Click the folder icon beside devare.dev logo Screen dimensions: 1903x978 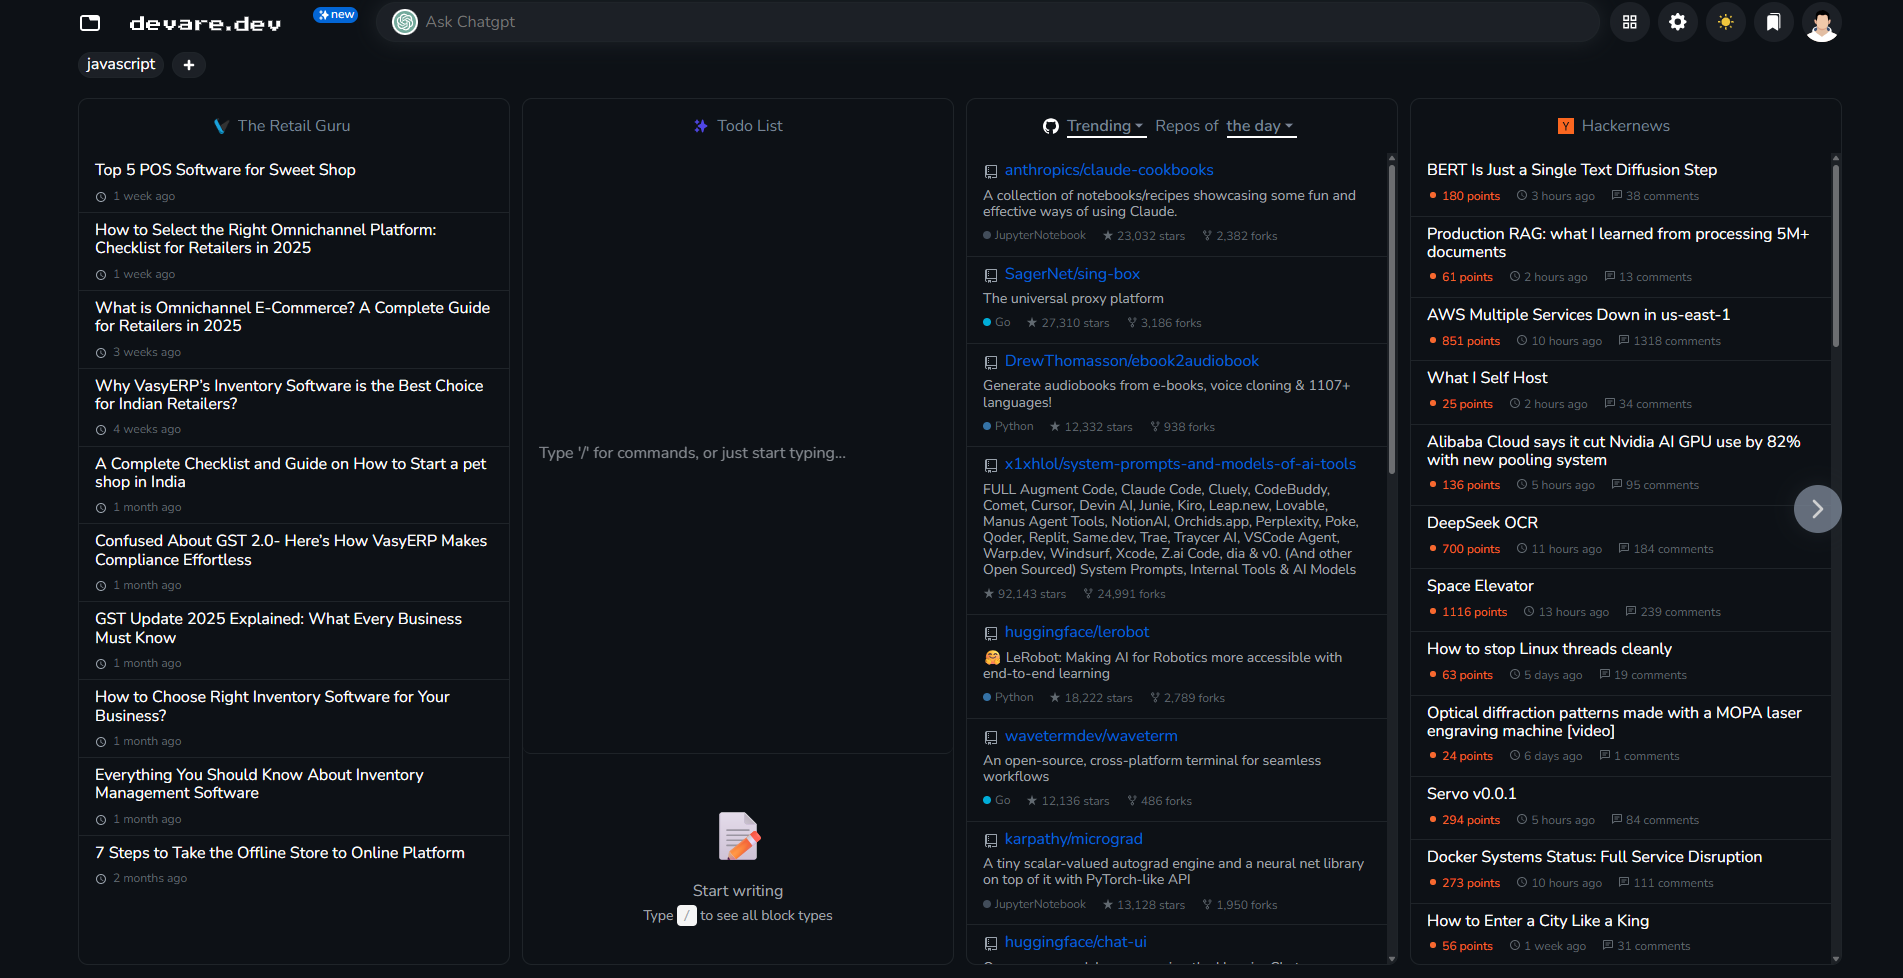[90, 22]
